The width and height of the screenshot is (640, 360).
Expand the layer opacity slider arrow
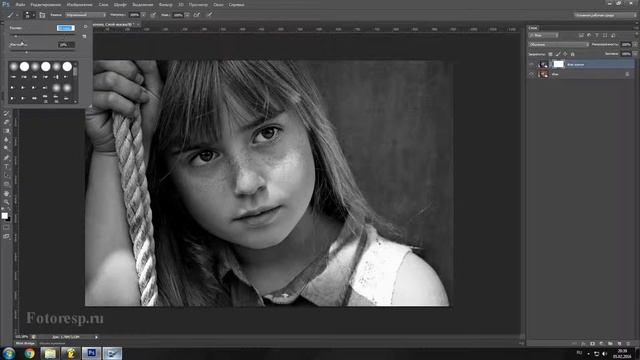pos(635,44)
